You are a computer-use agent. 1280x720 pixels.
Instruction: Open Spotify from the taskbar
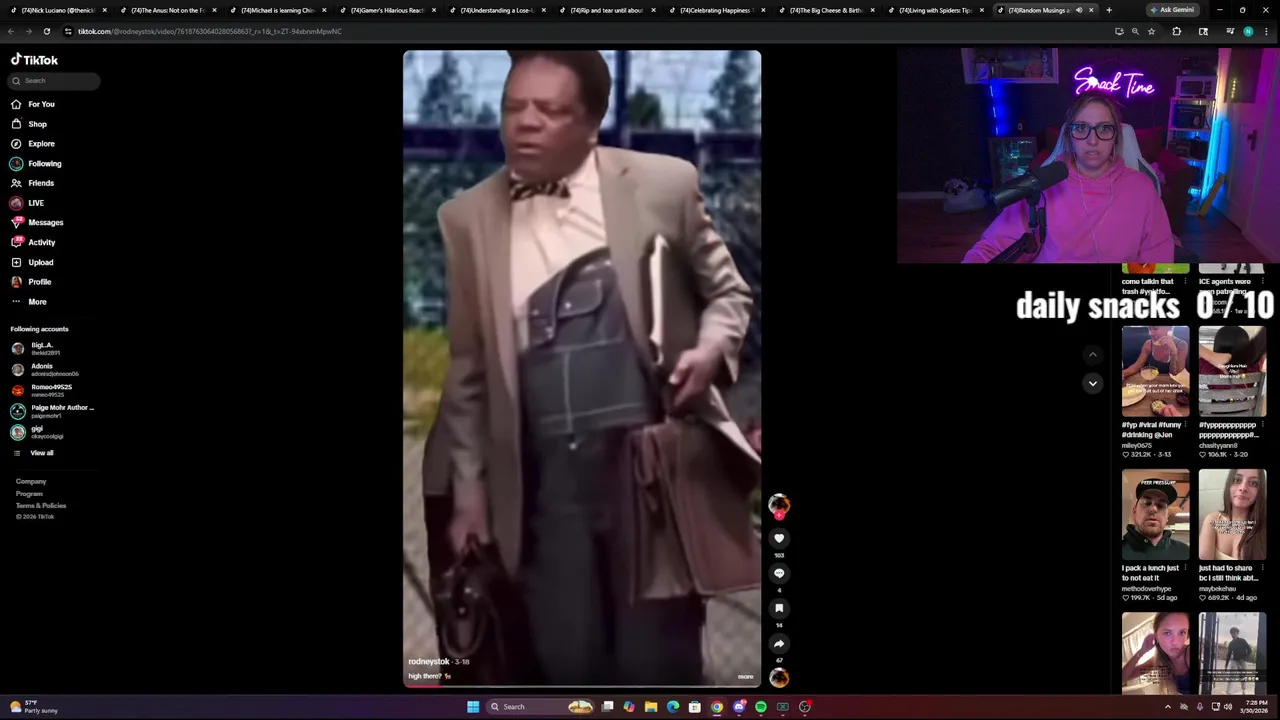761,707
